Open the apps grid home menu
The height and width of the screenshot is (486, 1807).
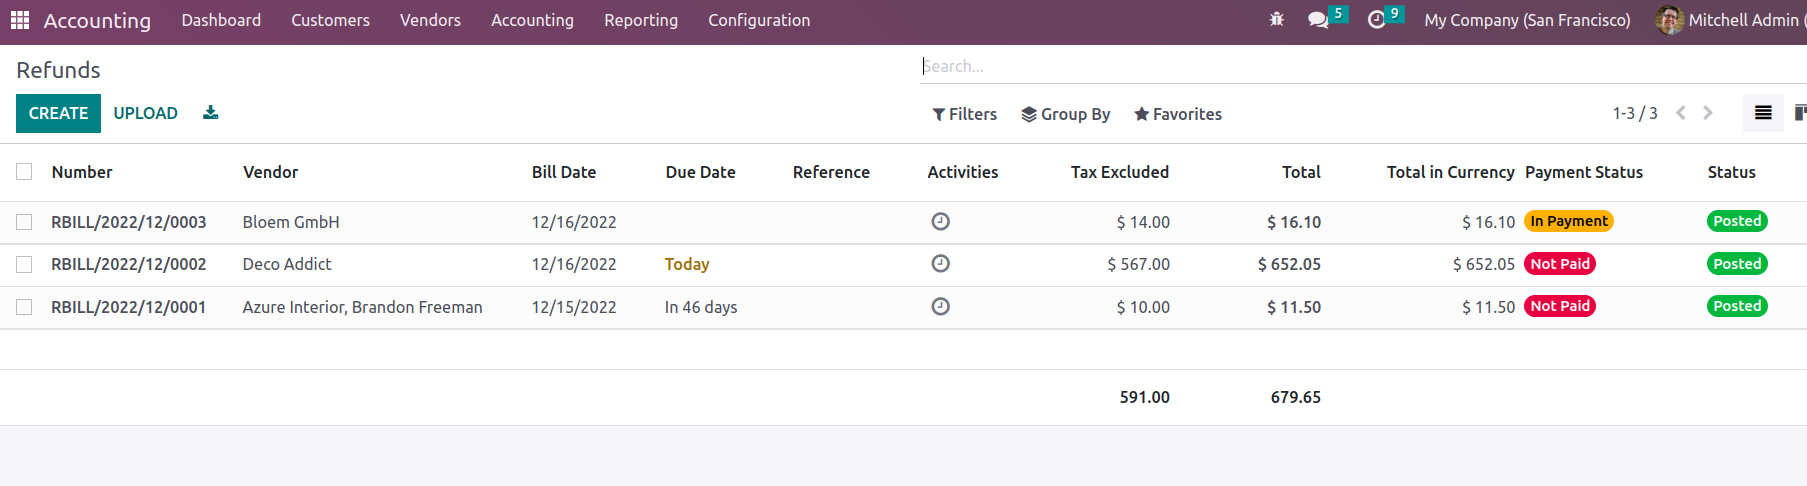[20, 20]
